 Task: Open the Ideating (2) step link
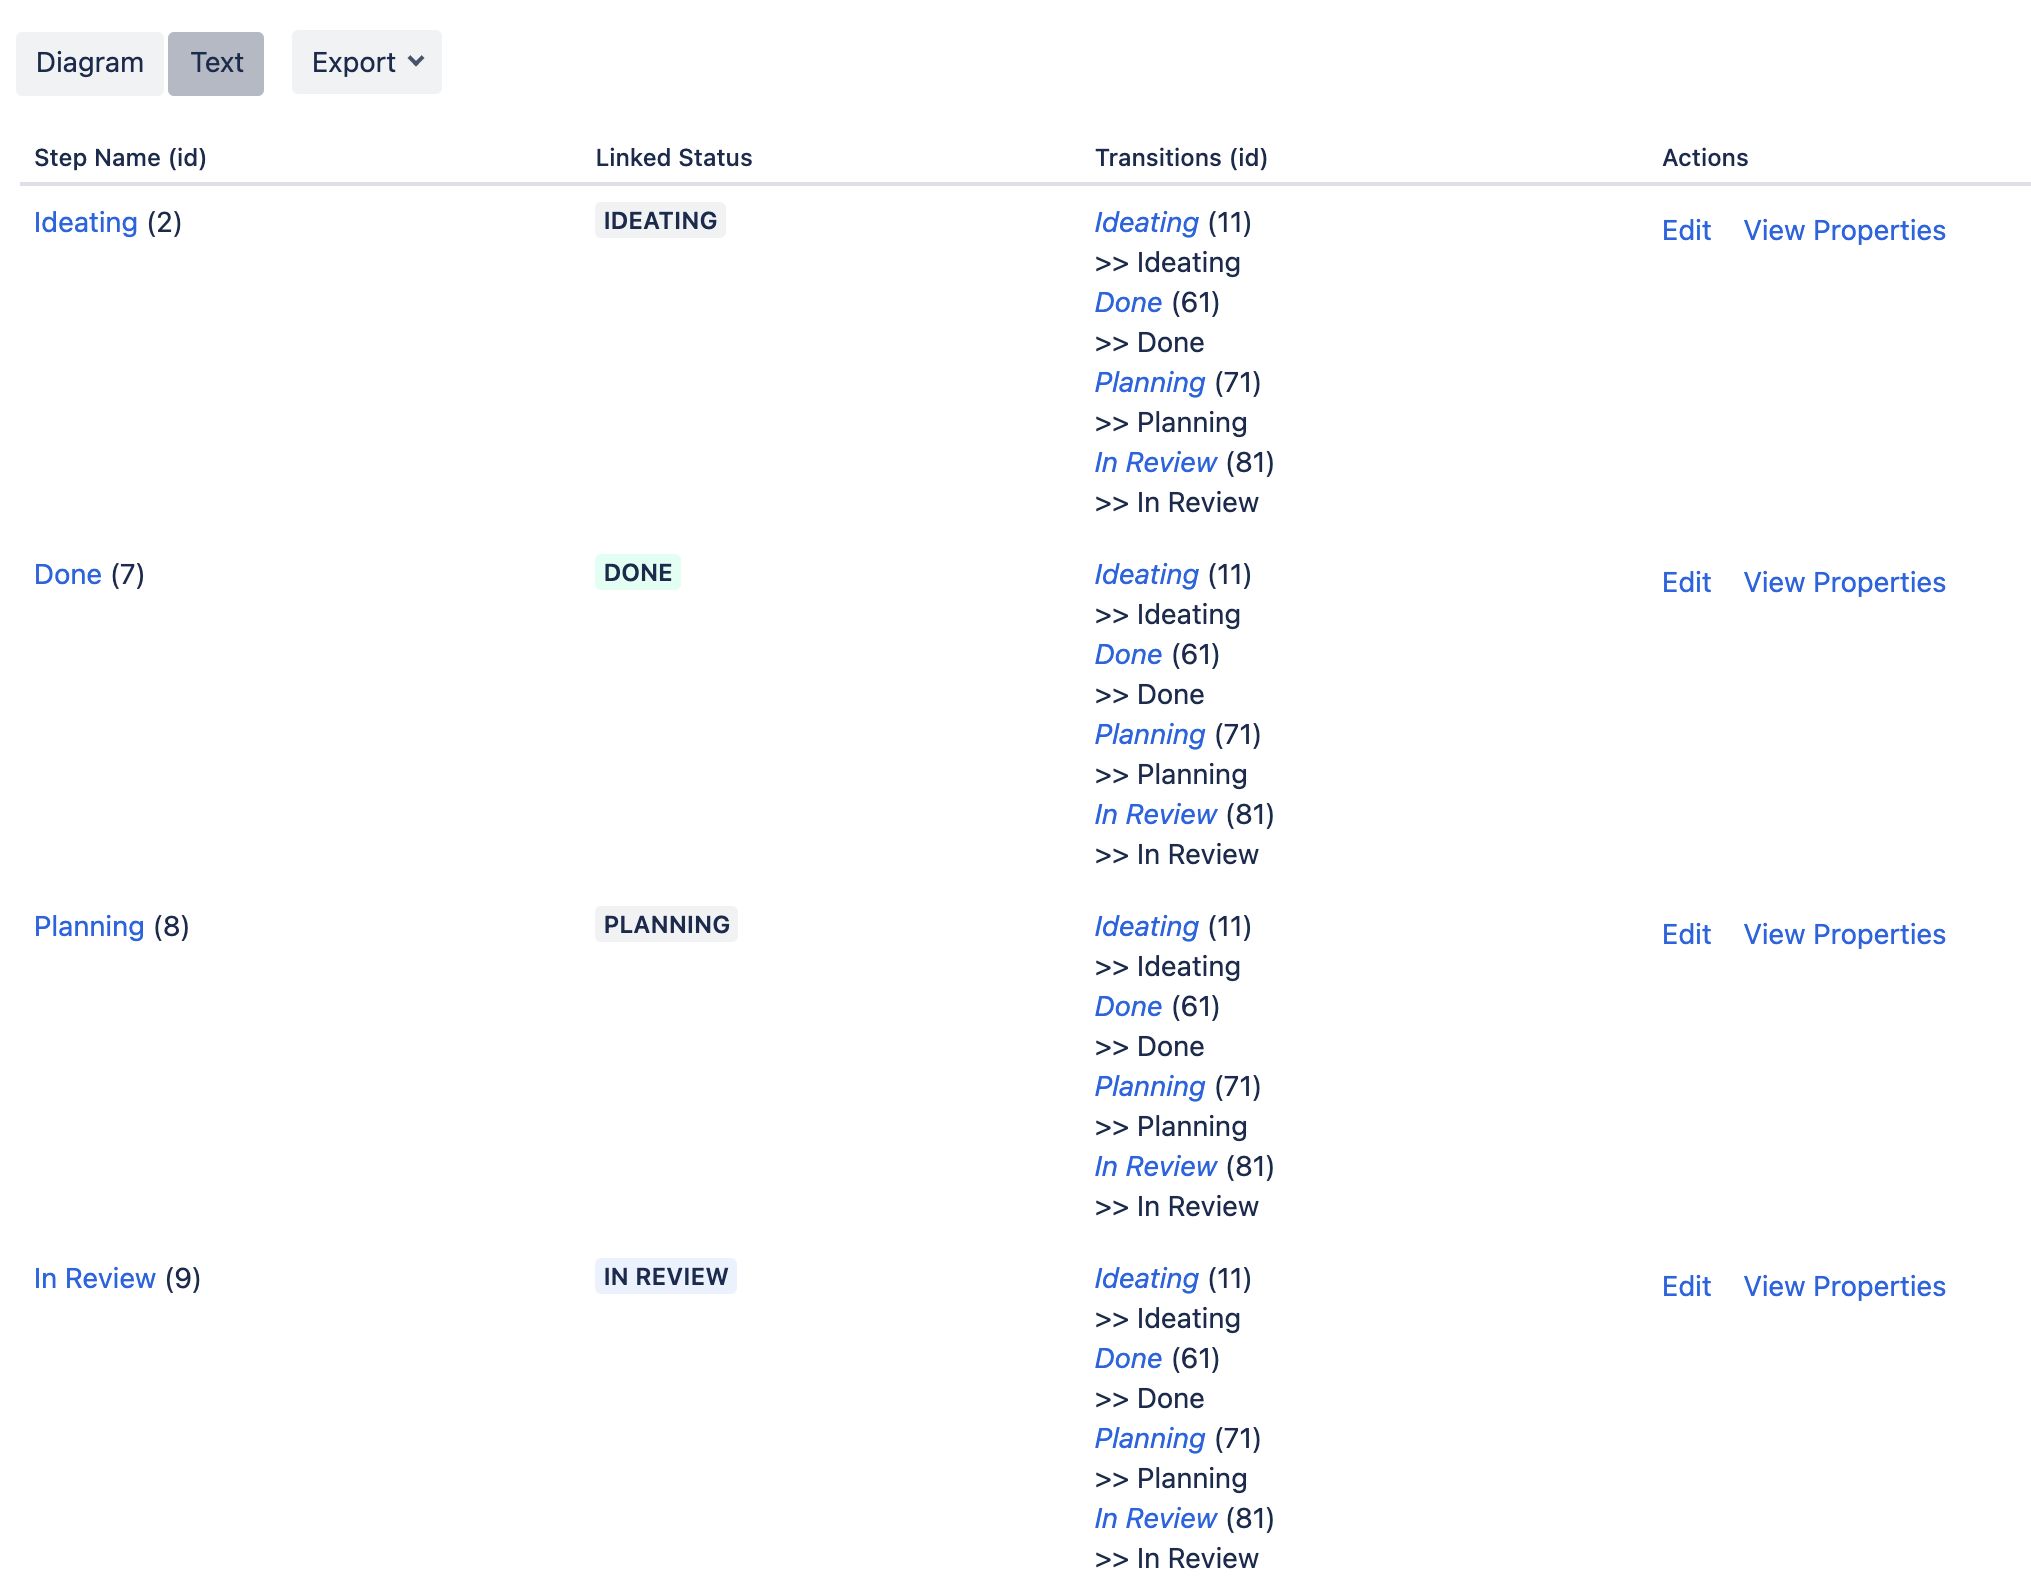86,222
